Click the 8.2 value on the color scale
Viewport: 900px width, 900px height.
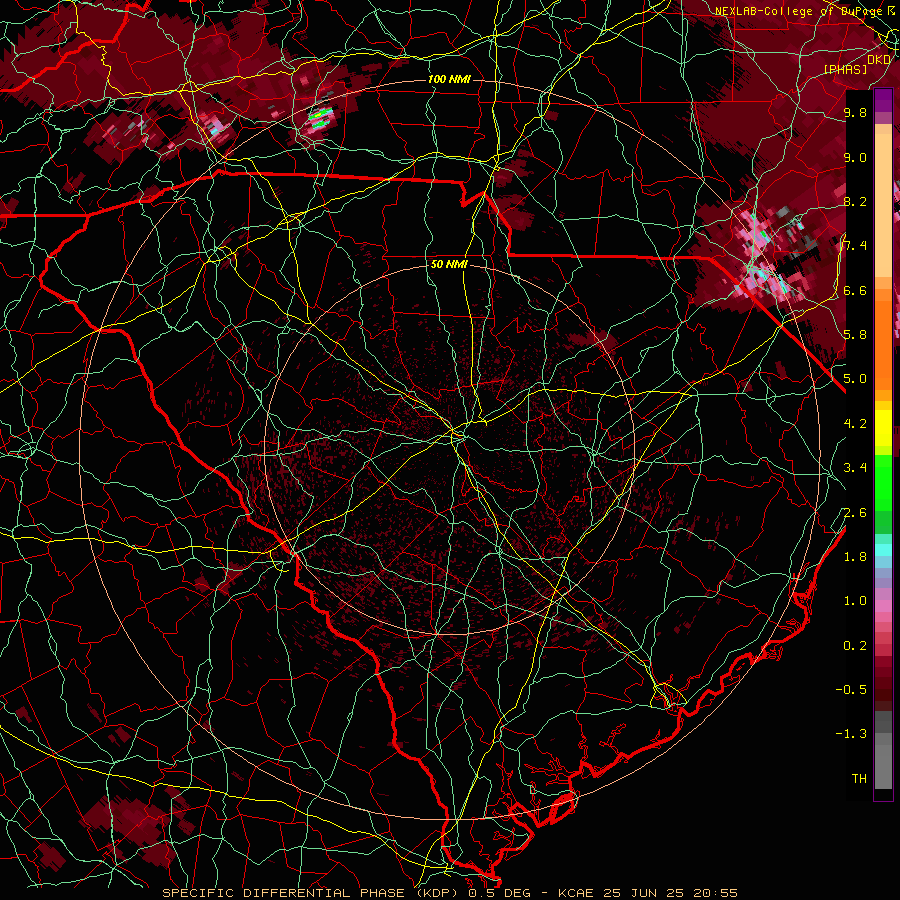point(855,202)
